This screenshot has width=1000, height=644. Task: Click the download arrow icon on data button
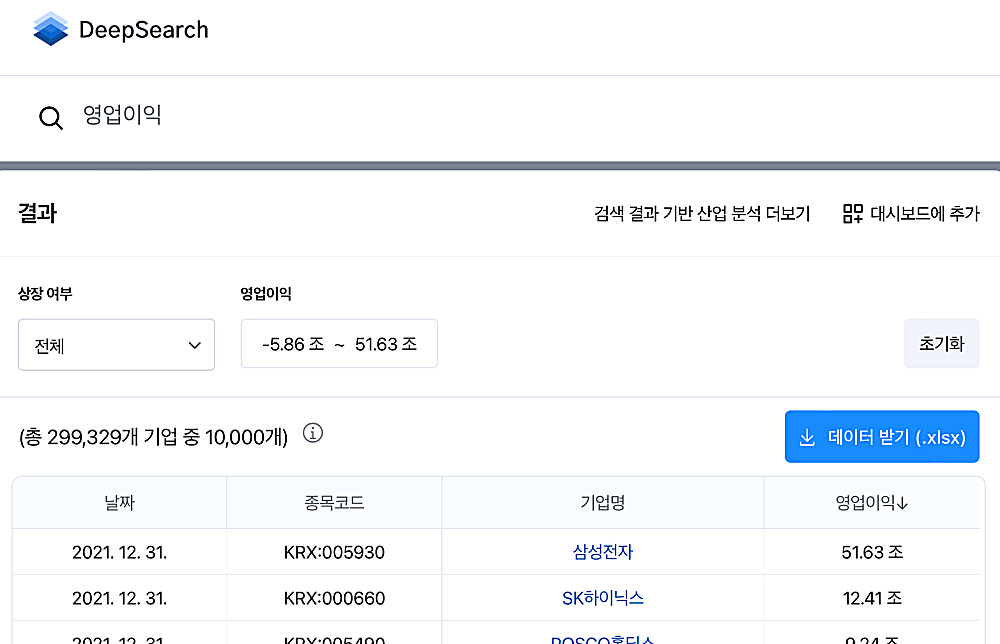(807, 437)
